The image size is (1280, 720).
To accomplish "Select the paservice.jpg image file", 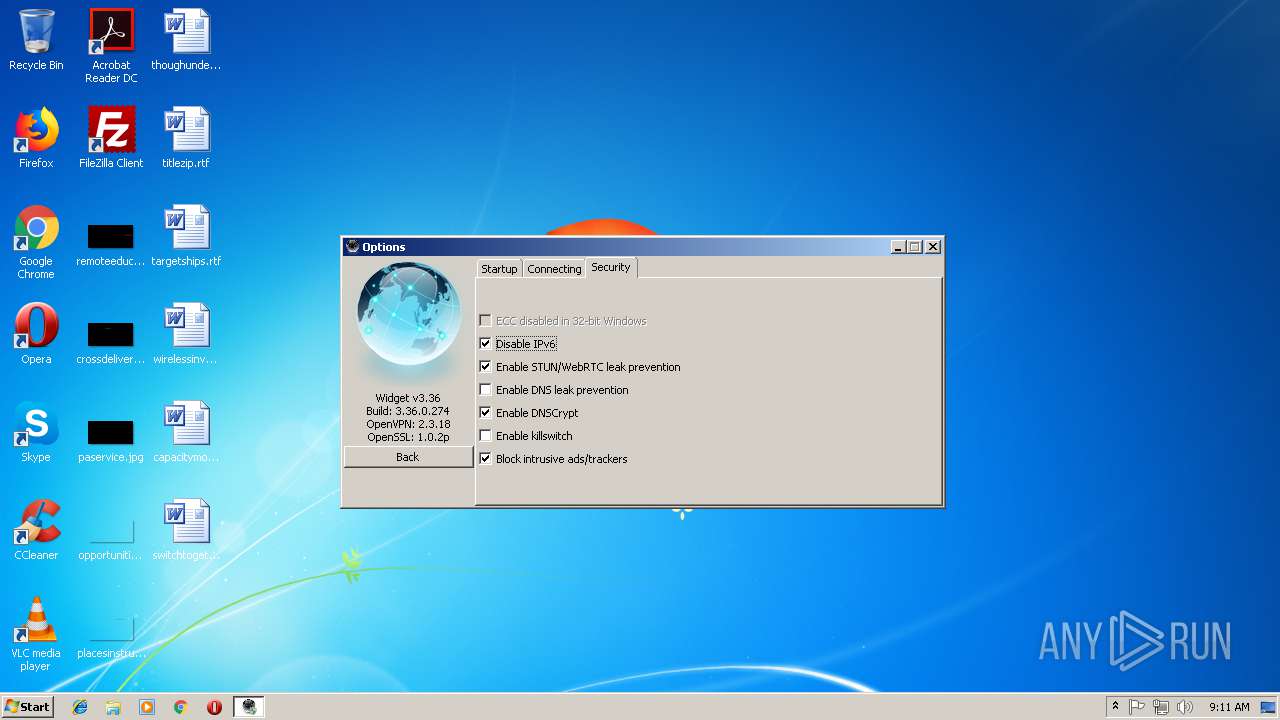I will [111, 440].
